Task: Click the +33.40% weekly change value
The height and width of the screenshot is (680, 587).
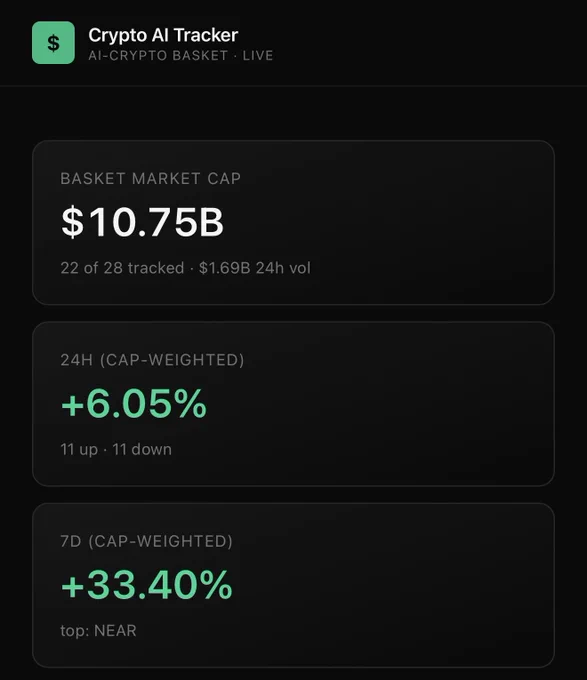Action: [147, 585]
